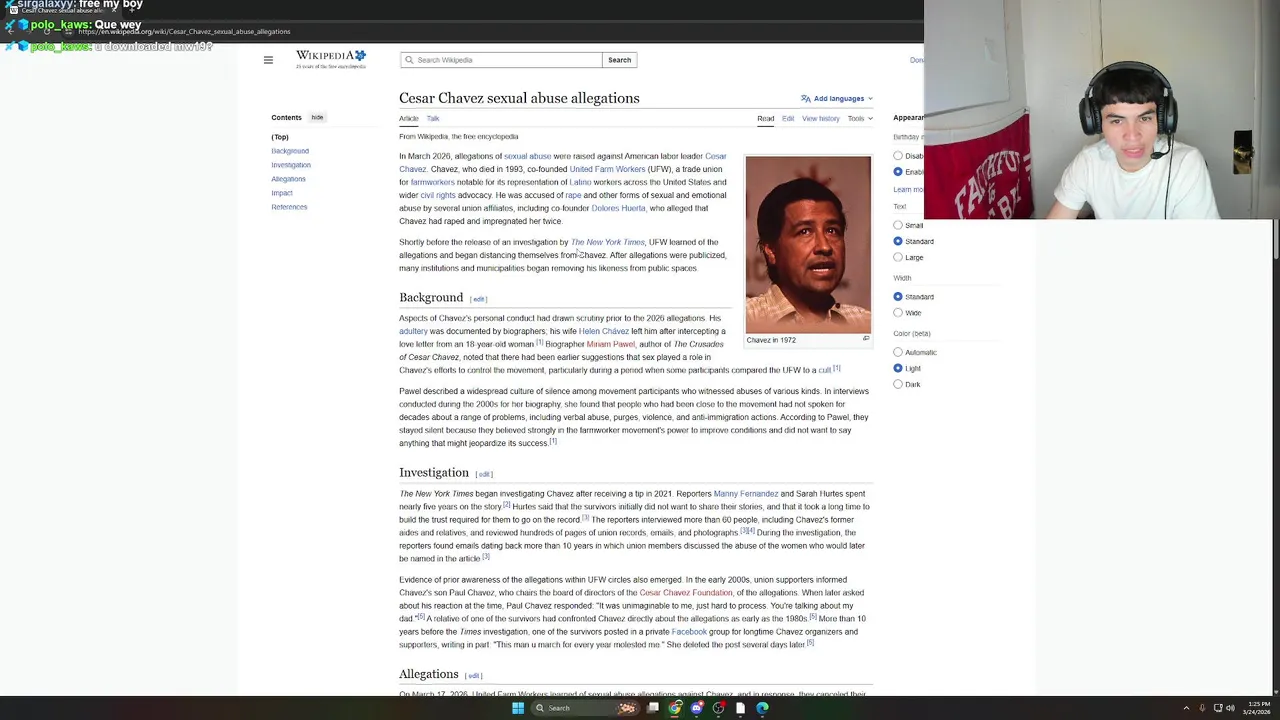Switch to the Talk tab

pos(433,118)
